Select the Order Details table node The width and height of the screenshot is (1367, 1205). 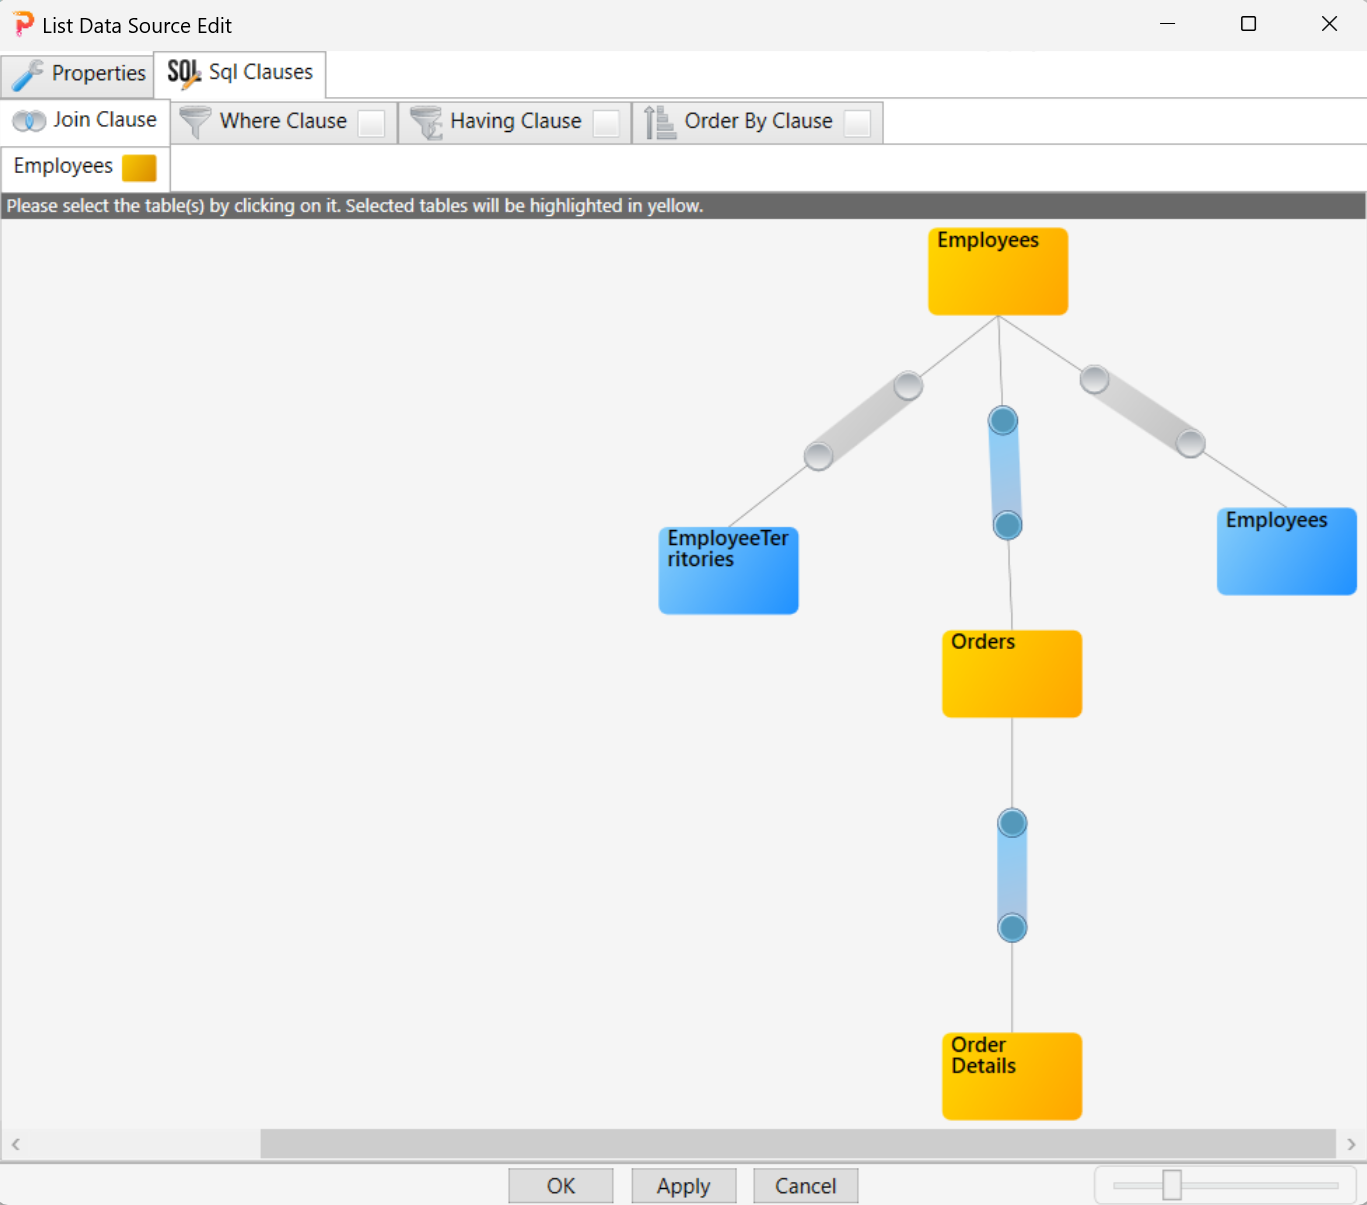[x=1012, y=1076]
